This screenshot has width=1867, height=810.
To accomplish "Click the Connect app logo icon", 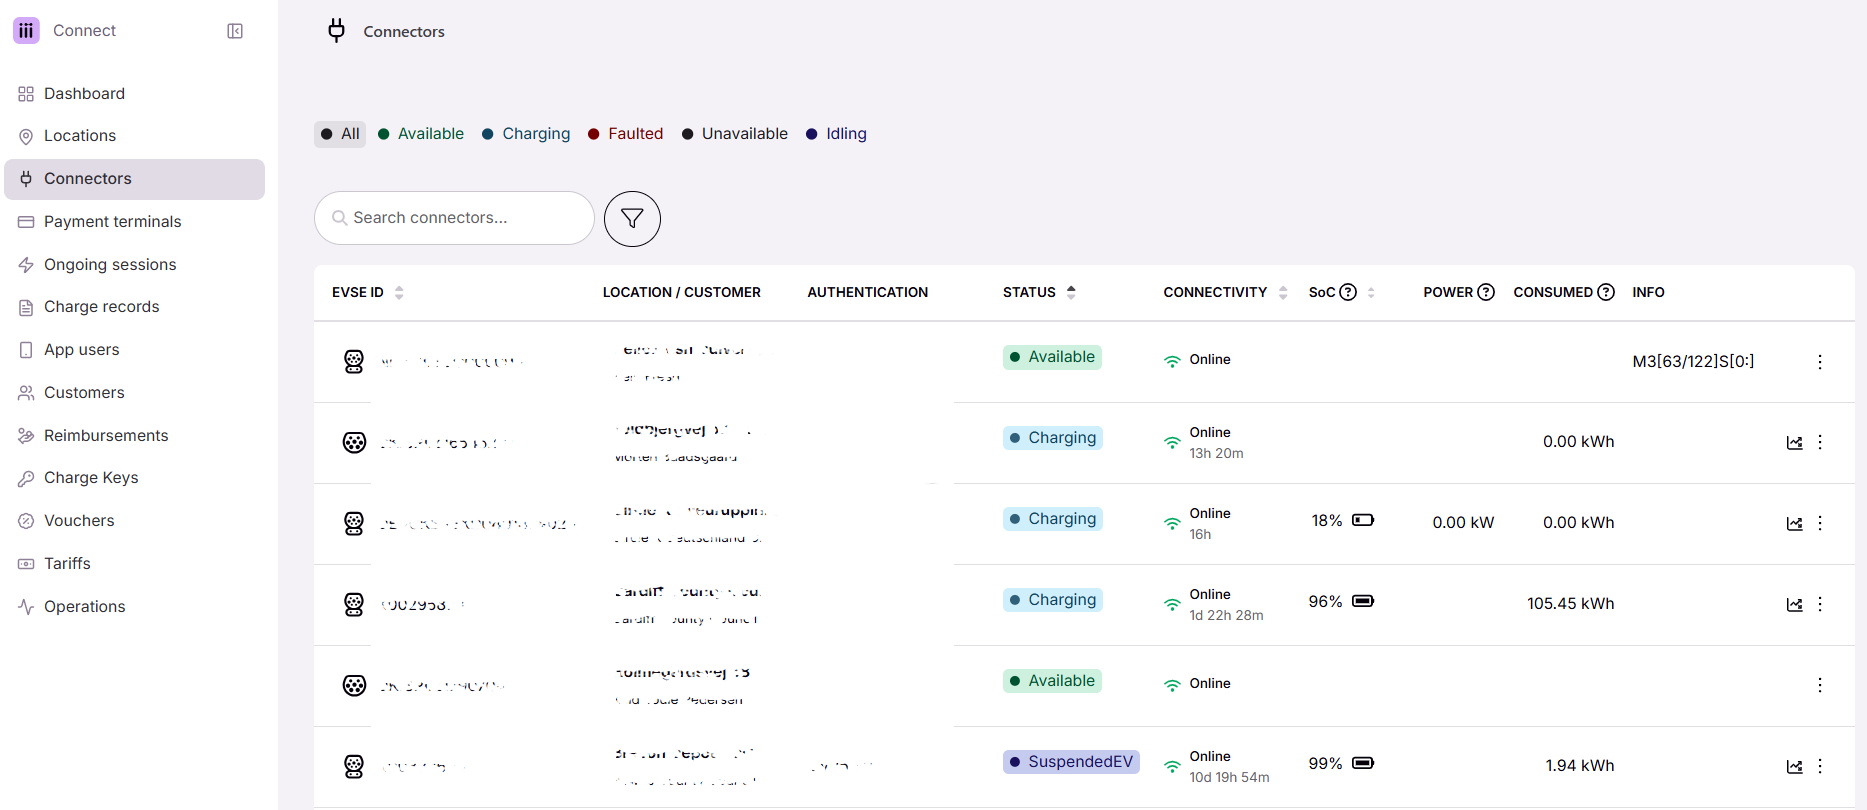I will 26,31.
